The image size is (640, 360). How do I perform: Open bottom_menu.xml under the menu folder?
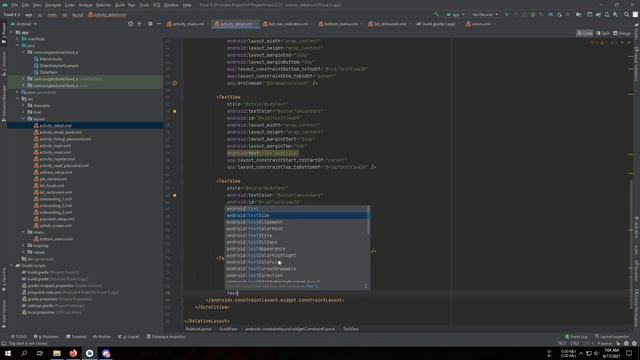click(56, 239)
